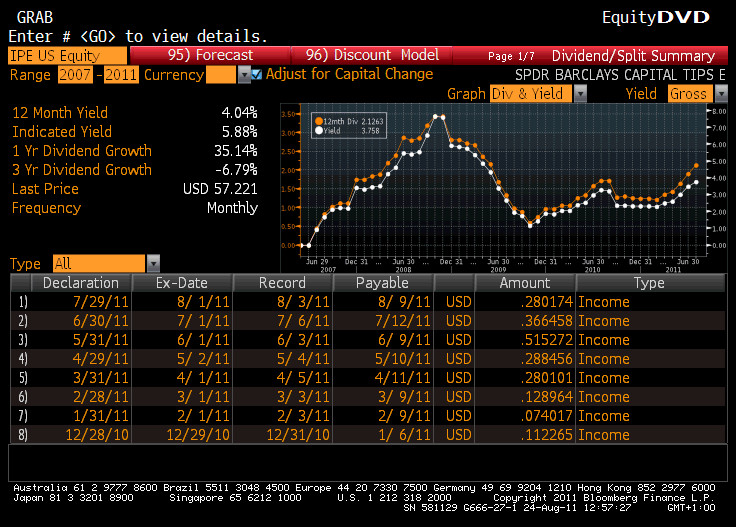Click 3 Yr Dividend Growth value -6.79%
This screenshot has width=736, height=527.
[x=236, y=169]
